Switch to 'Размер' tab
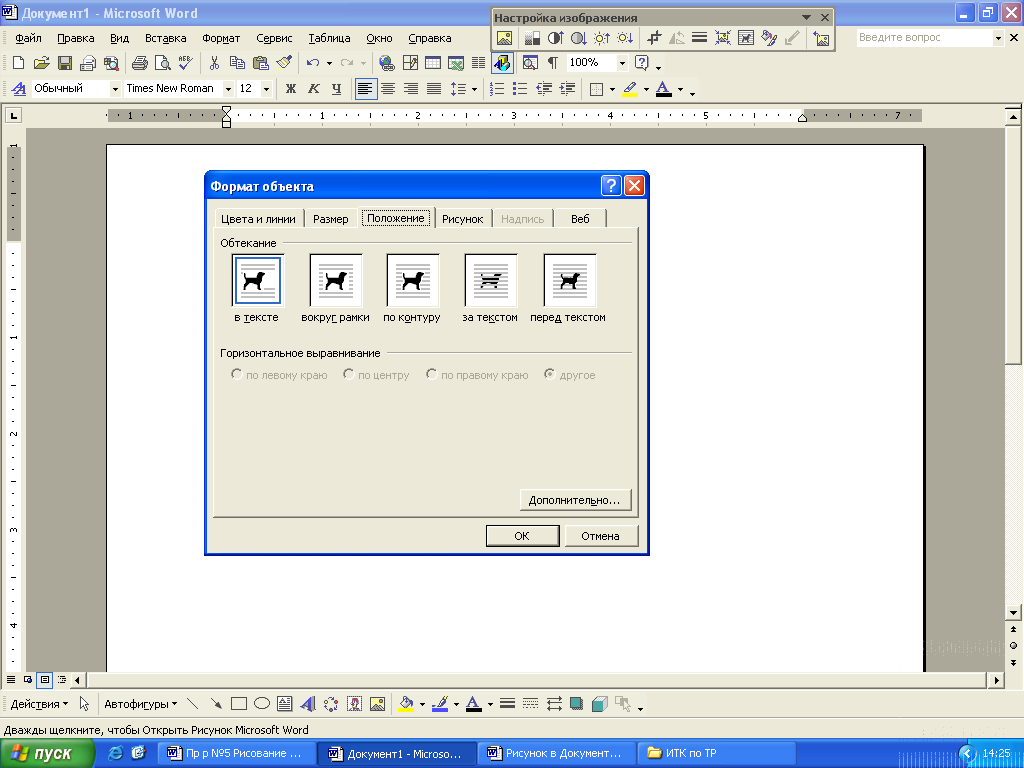 tap(330, 219)
